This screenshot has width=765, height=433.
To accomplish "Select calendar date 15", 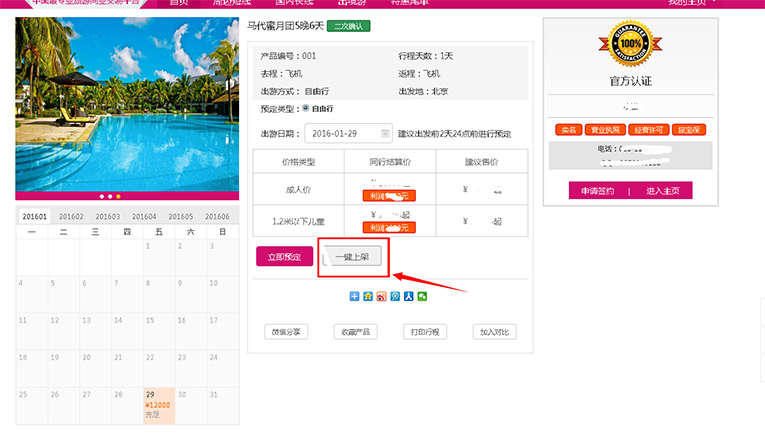I will pos(159,331).
